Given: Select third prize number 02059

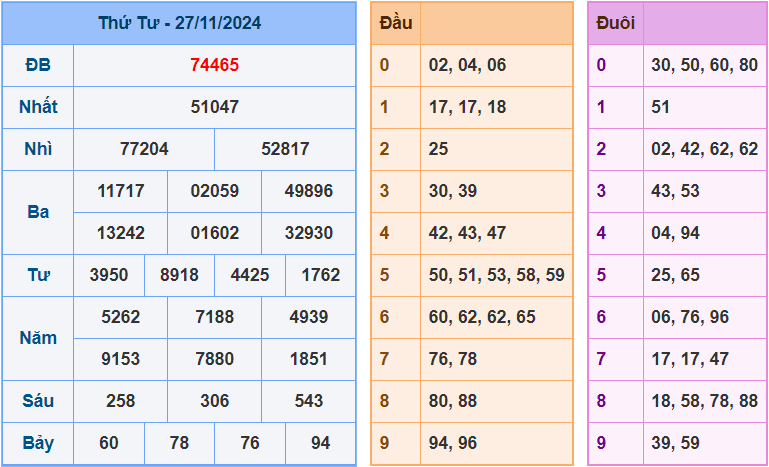Looking at the screenshot, I should click(214, 191).
